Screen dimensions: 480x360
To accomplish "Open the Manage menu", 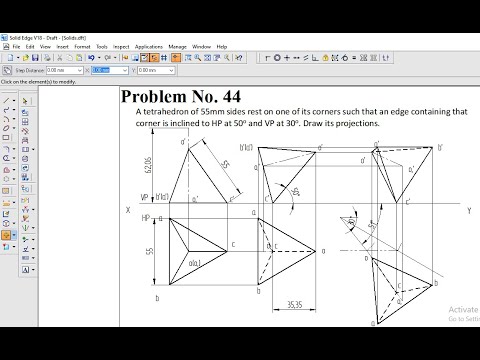I will click(x=177, y=47).
